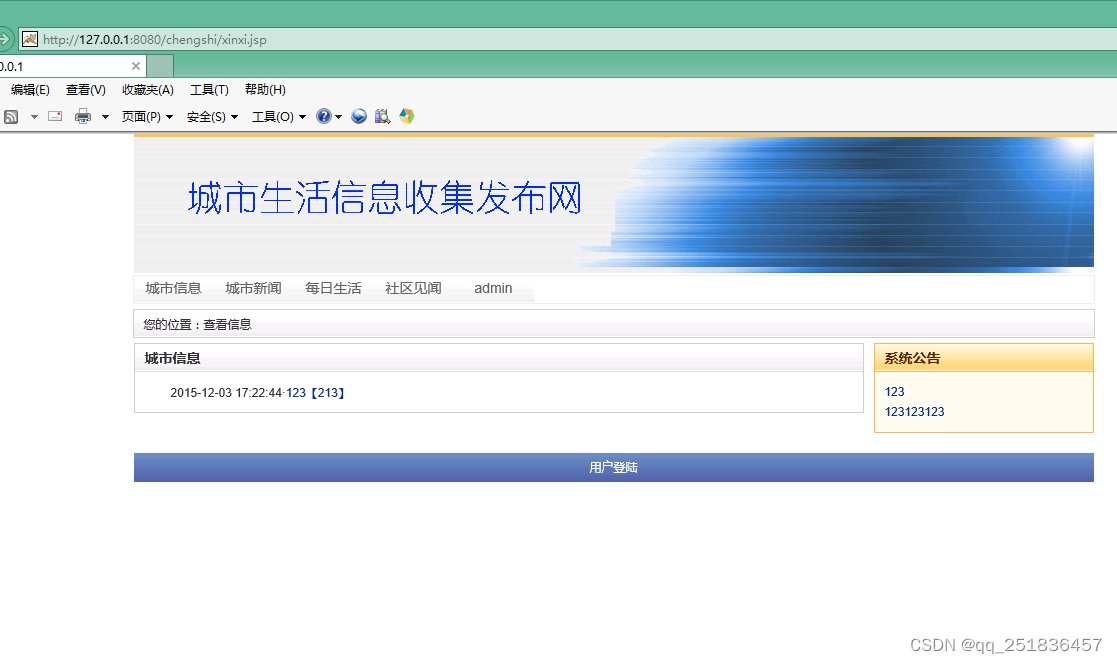Image resolution: width=1117 pixels, height=663 pixels.
Task: Click the colorful MSN toolbar icon
Action: [x=406, y=116]
